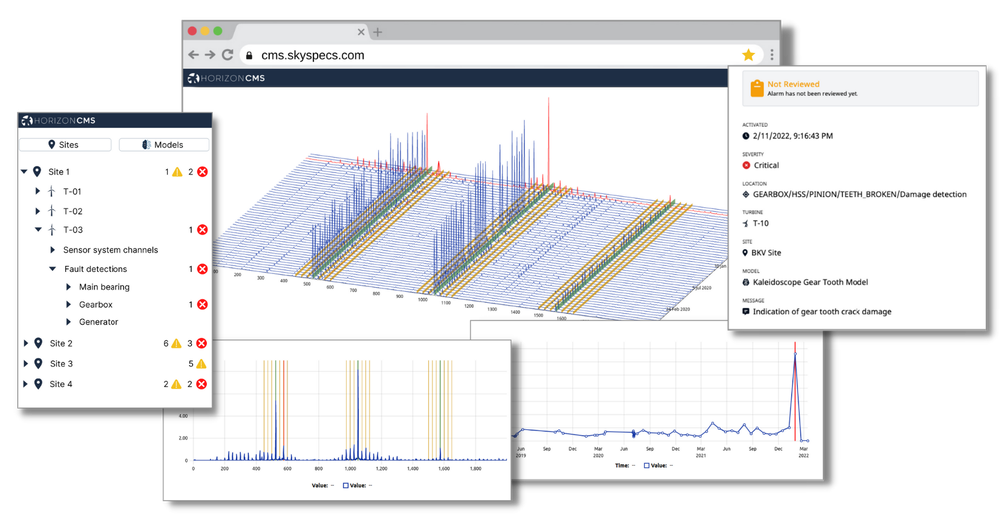Click Site 1 red critical icon
The height and width of the screenshot is (530, 1000).
(202, 172)
